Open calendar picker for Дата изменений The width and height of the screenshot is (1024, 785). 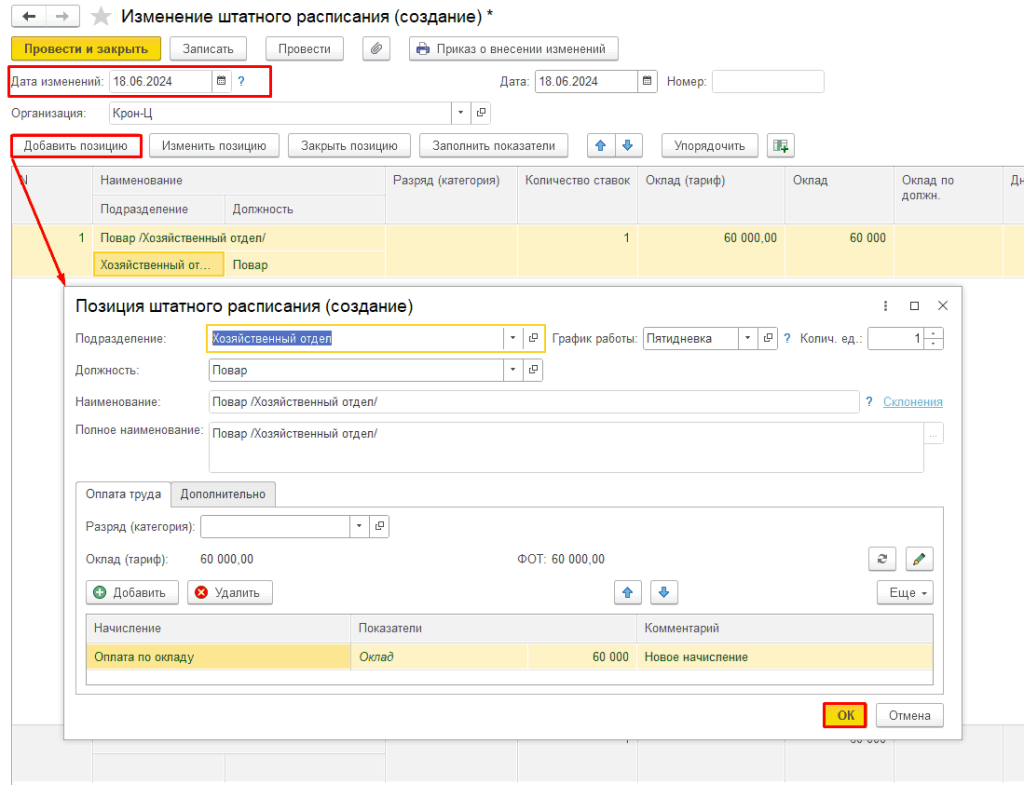click(222, 82)
